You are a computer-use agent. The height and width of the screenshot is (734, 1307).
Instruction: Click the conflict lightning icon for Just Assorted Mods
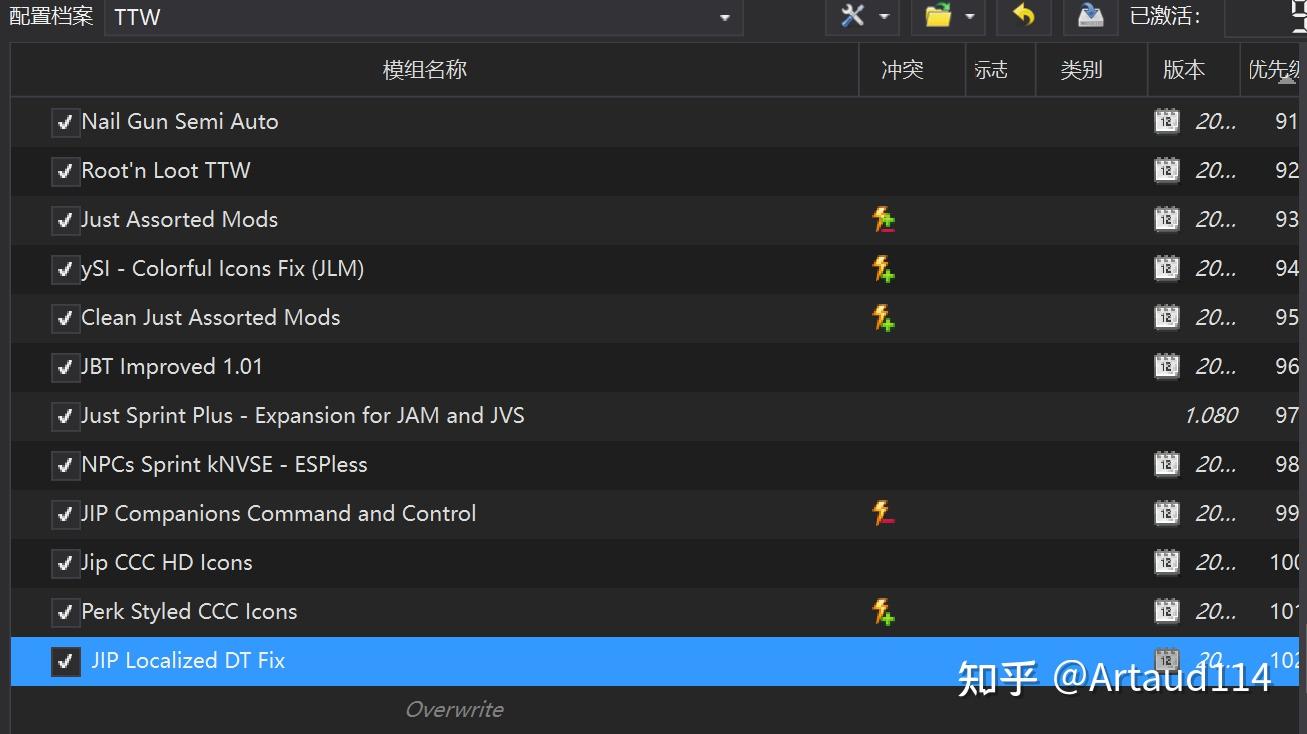point(883,219)
